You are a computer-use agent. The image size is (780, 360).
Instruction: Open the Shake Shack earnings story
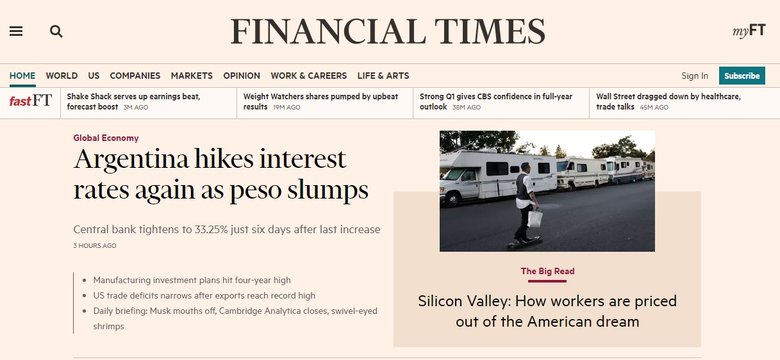[x=133, y=101]
